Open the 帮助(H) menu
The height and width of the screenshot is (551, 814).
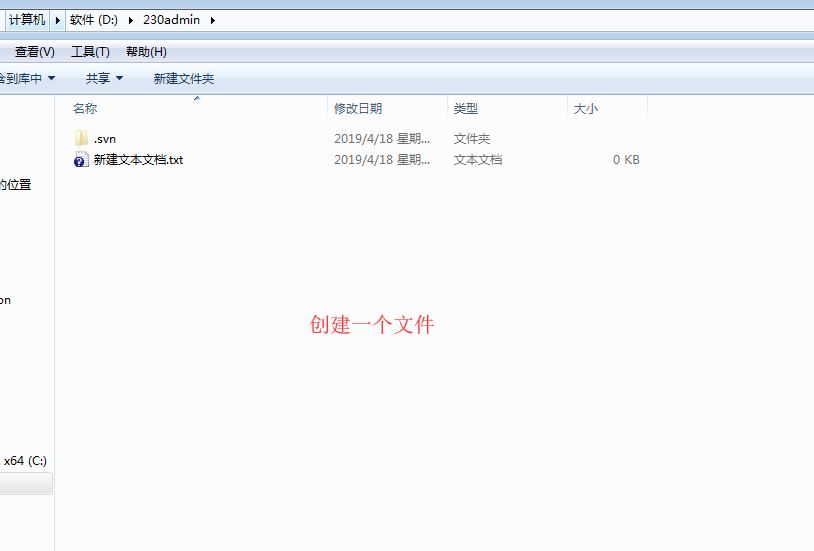click(x=146, y=52)
